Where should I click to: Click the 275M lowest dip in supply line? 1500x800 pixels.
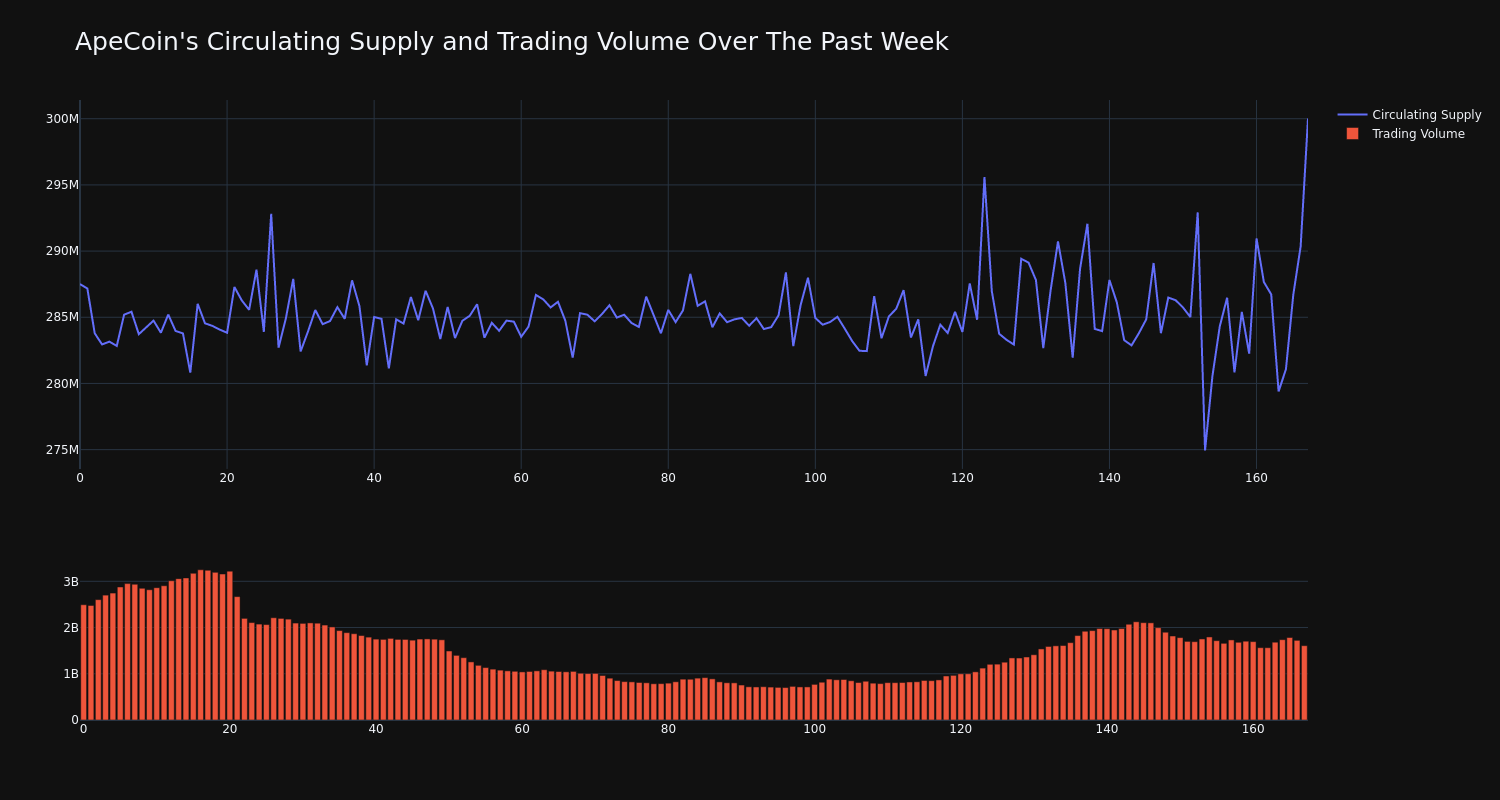(x=1205, y=449)
